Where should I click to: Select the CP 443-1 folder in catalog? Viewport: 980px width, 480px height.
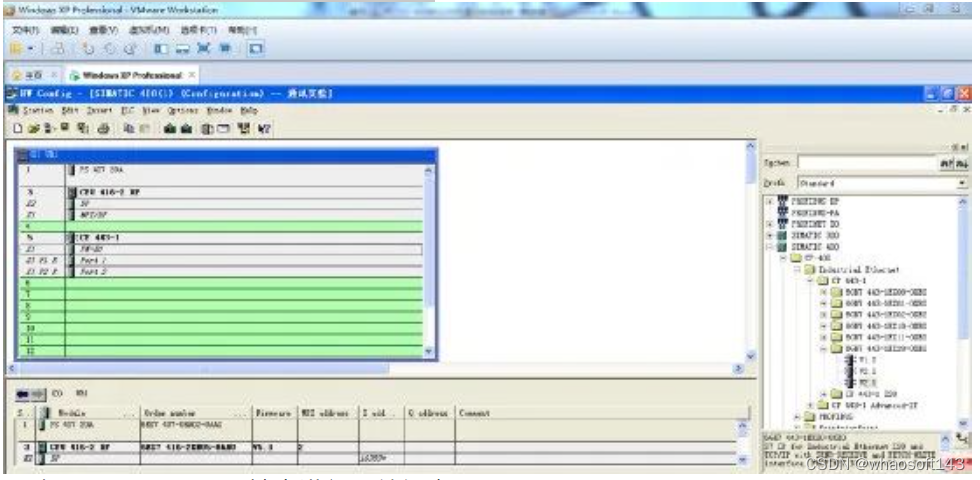849,281
